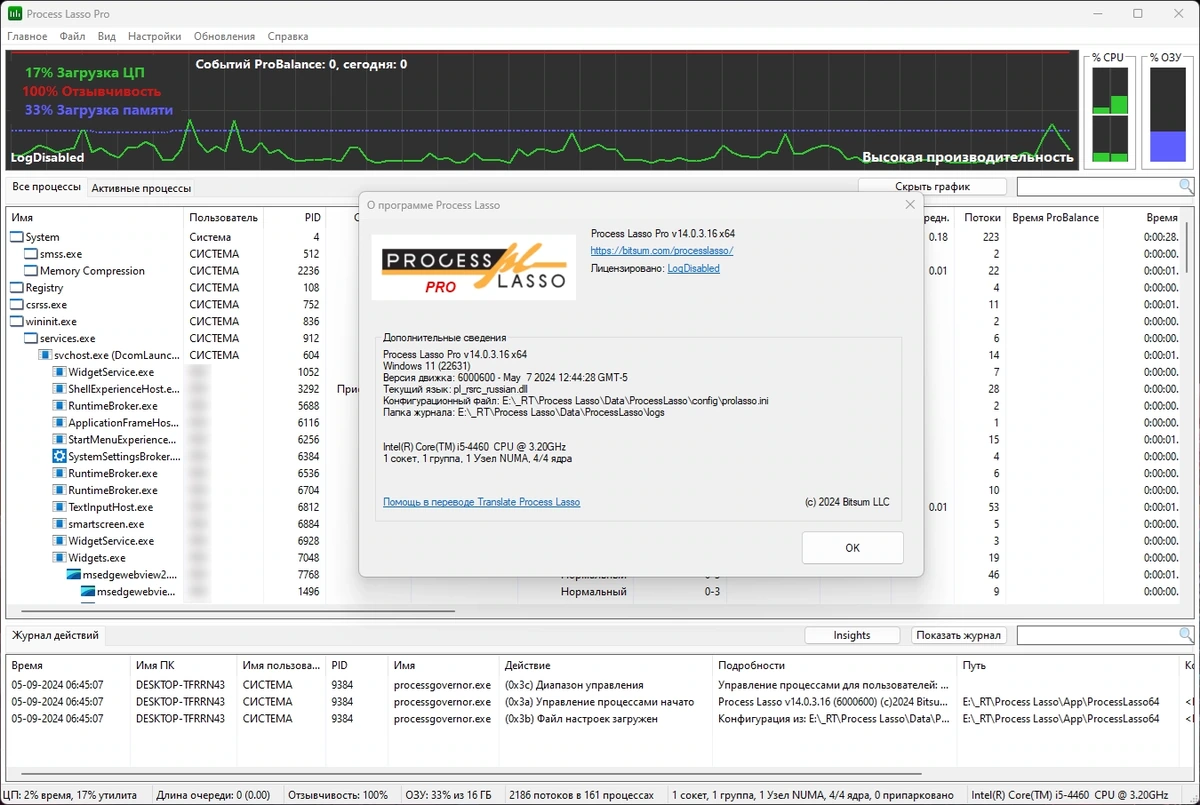This screenshot has width=1200, height=805.
Task: Click the Показать журнал button
Action: (x=959, y=635)
